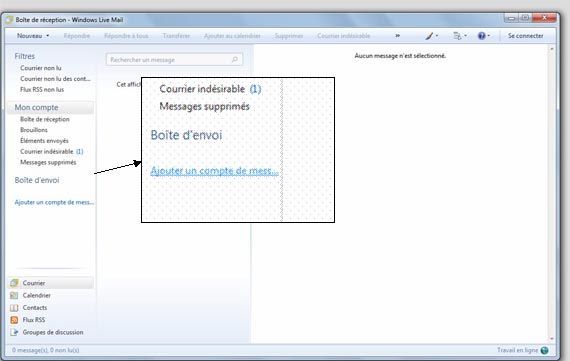Expand the Nouveau dropdown arrow
The height and width of the screenshot is (361, 570).
coord(48,36)
